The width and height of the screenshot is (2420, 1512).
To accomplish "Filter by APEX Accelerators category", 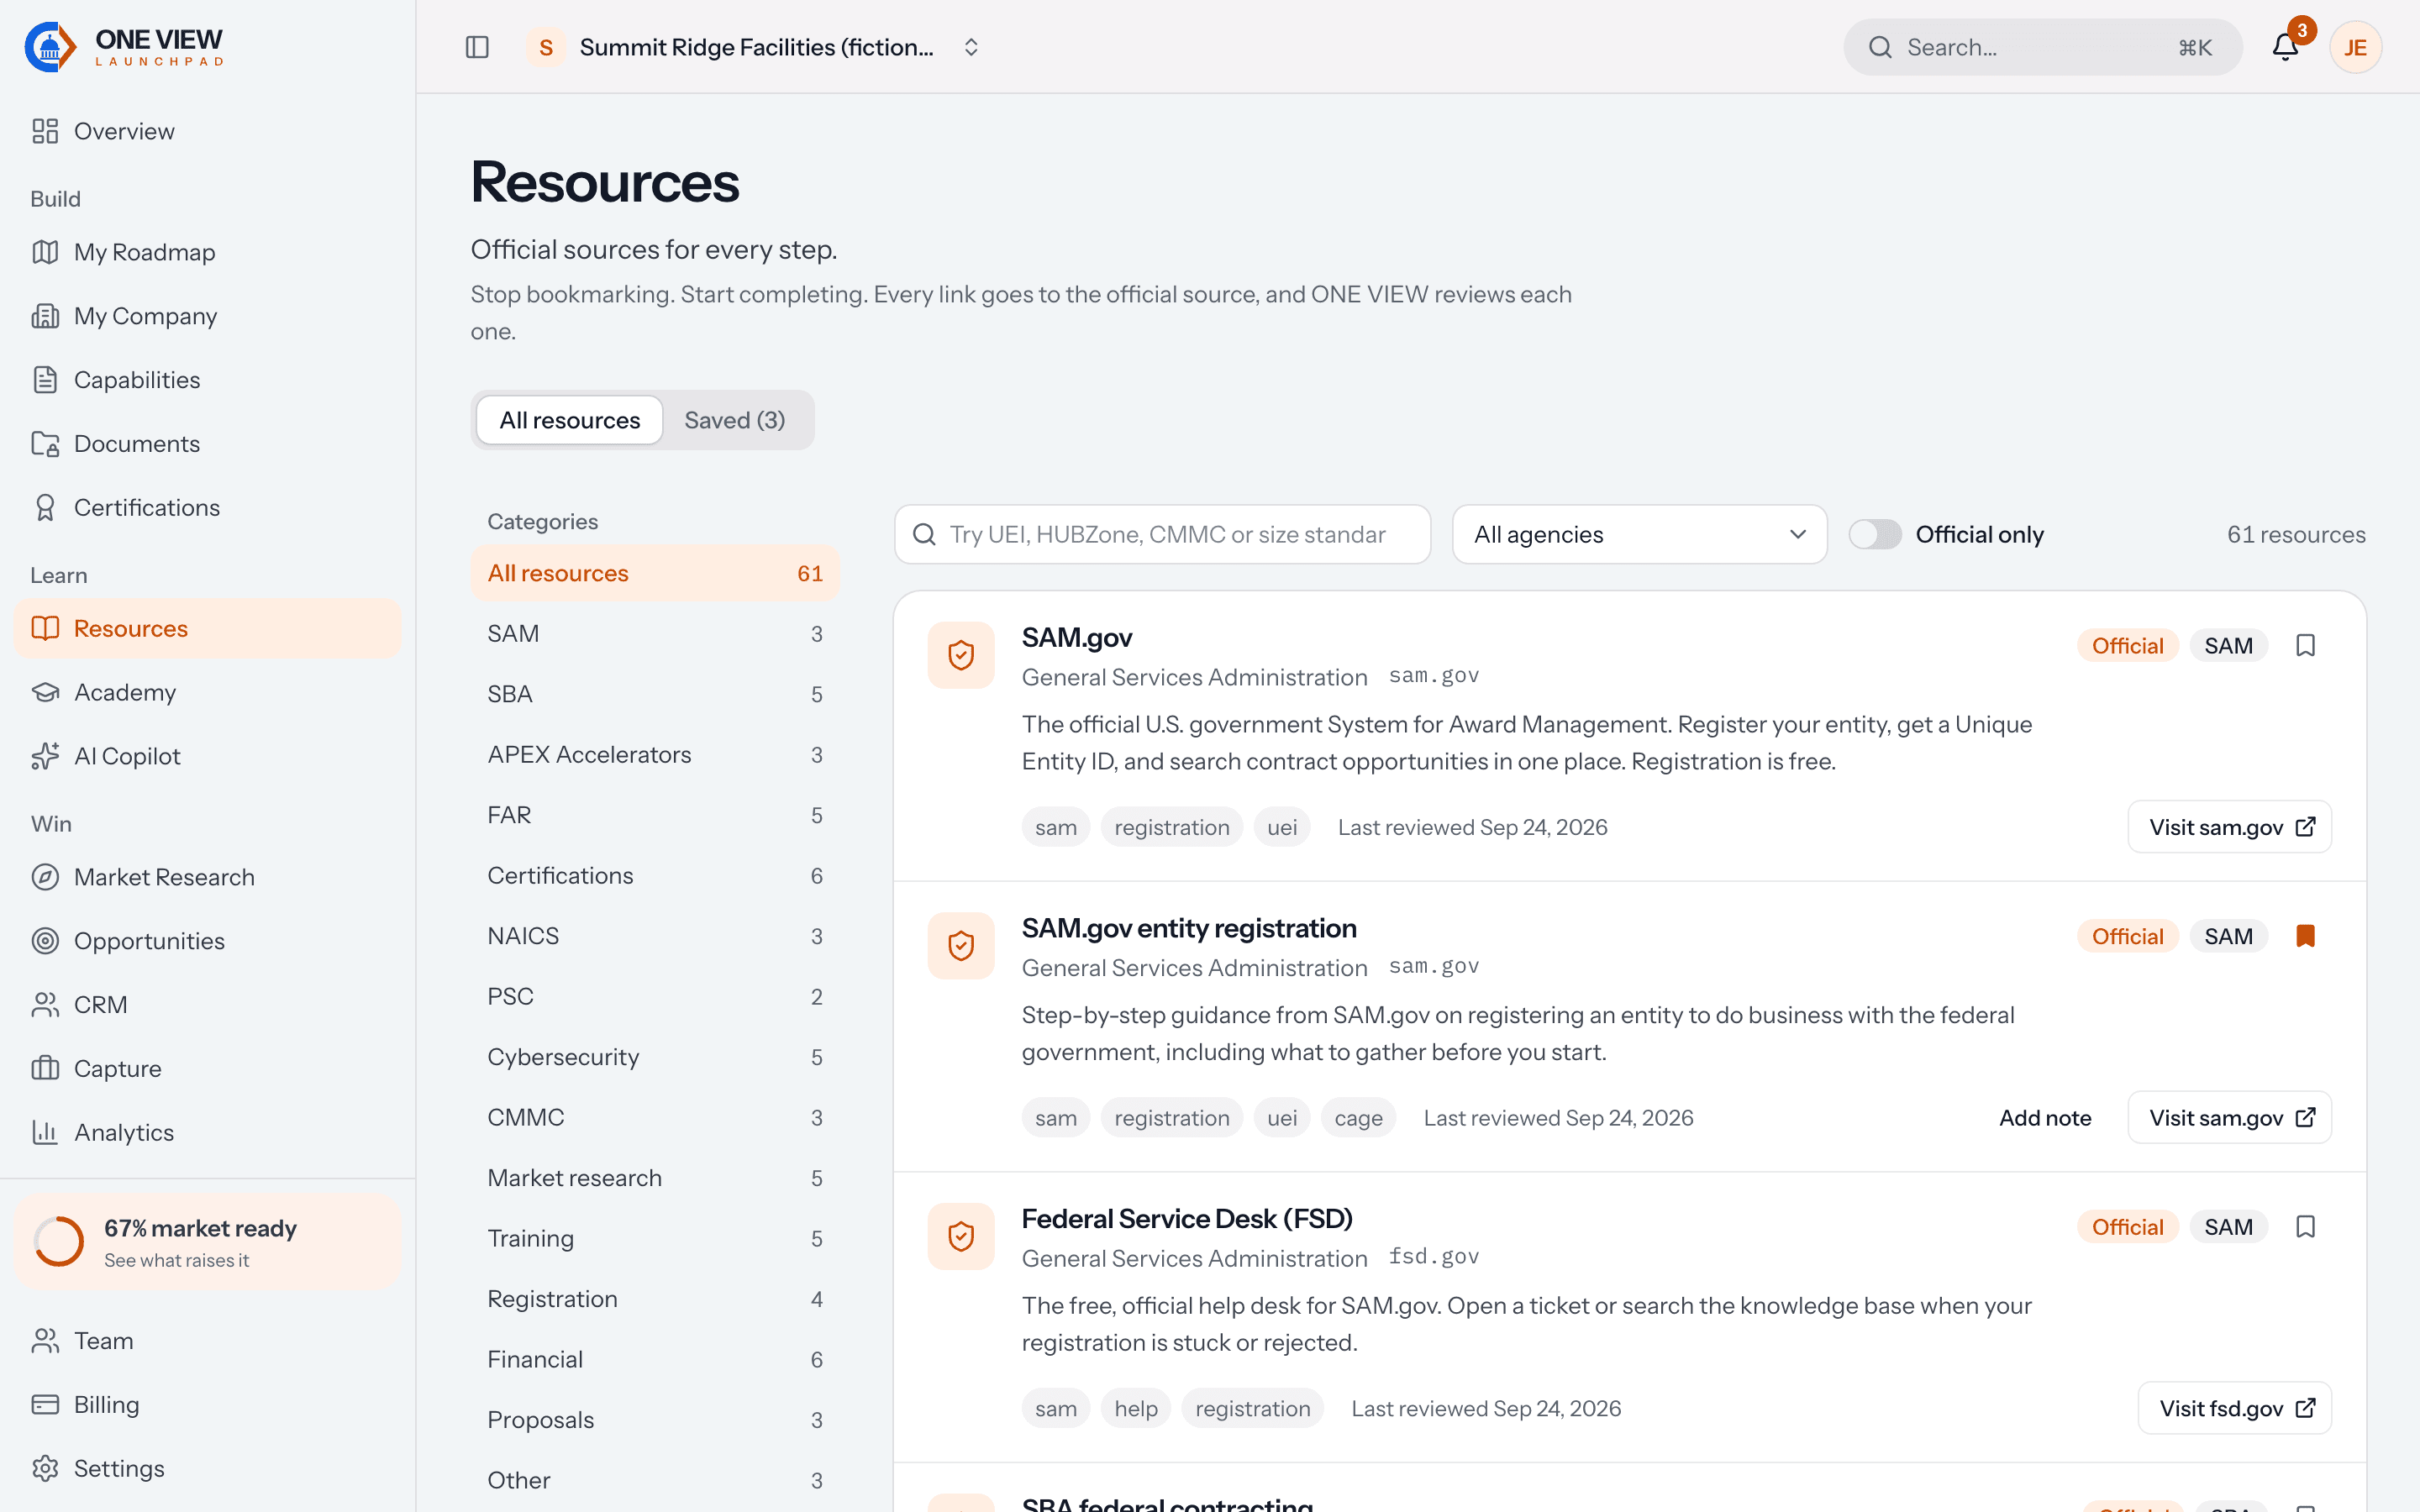I will click(655, 755).
